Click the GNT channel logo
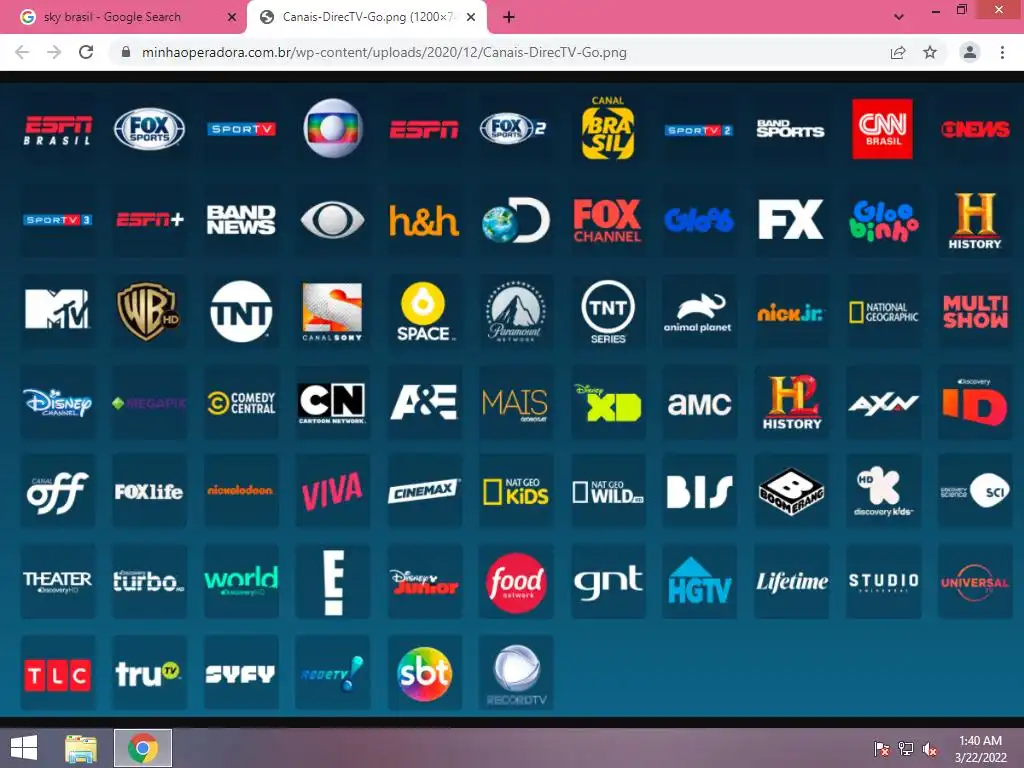The height and width of the screenshot is (768, 1024). pyautogui.click(x=608, y=581)
